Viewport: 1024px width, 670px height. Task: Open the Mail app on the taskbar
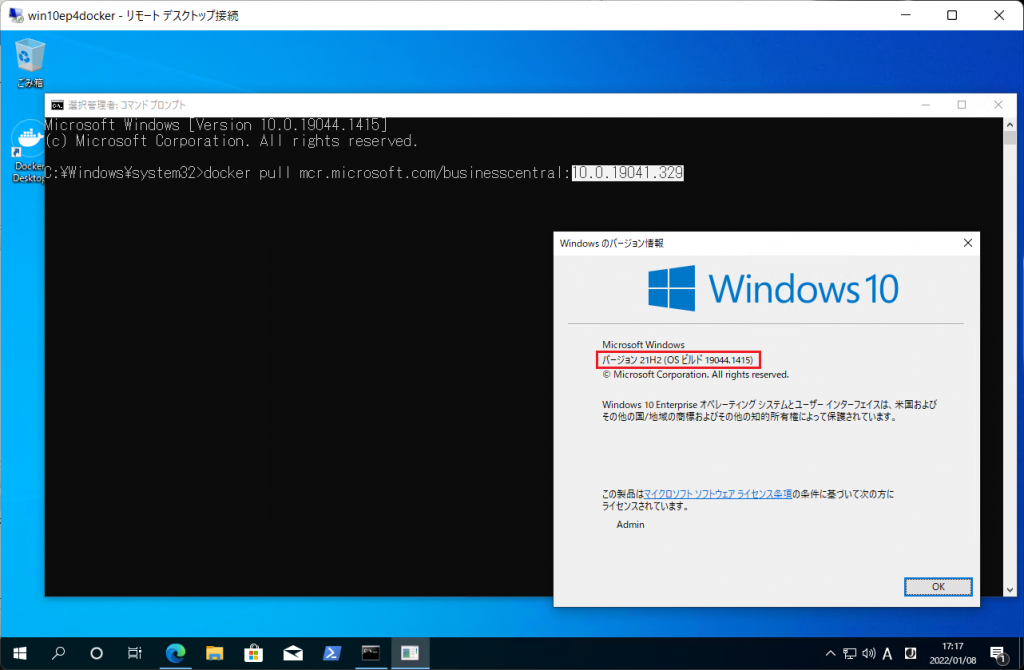(x=293, y=653)
